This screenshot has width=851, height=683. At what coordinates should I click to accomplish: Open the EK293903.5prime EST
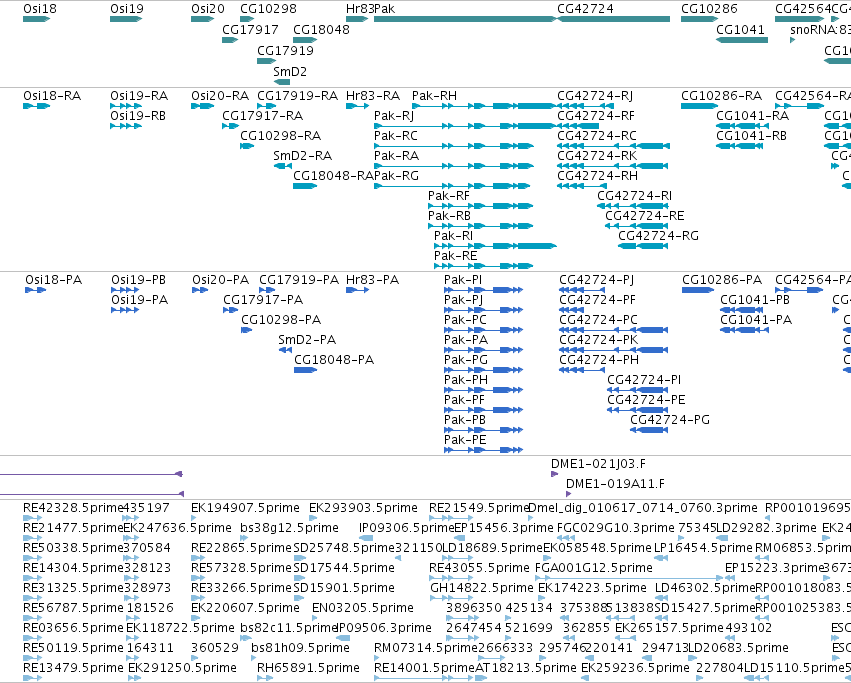point(313,518)
